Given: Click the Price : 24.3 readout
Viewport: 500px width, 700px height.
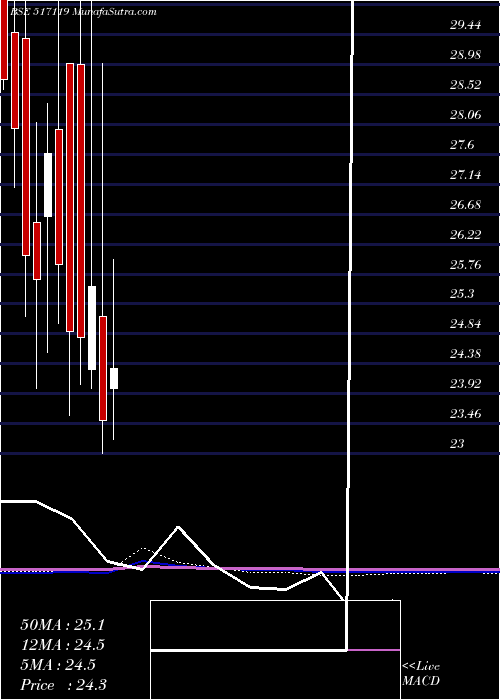Looking at the screenshot, I should 63,685.
